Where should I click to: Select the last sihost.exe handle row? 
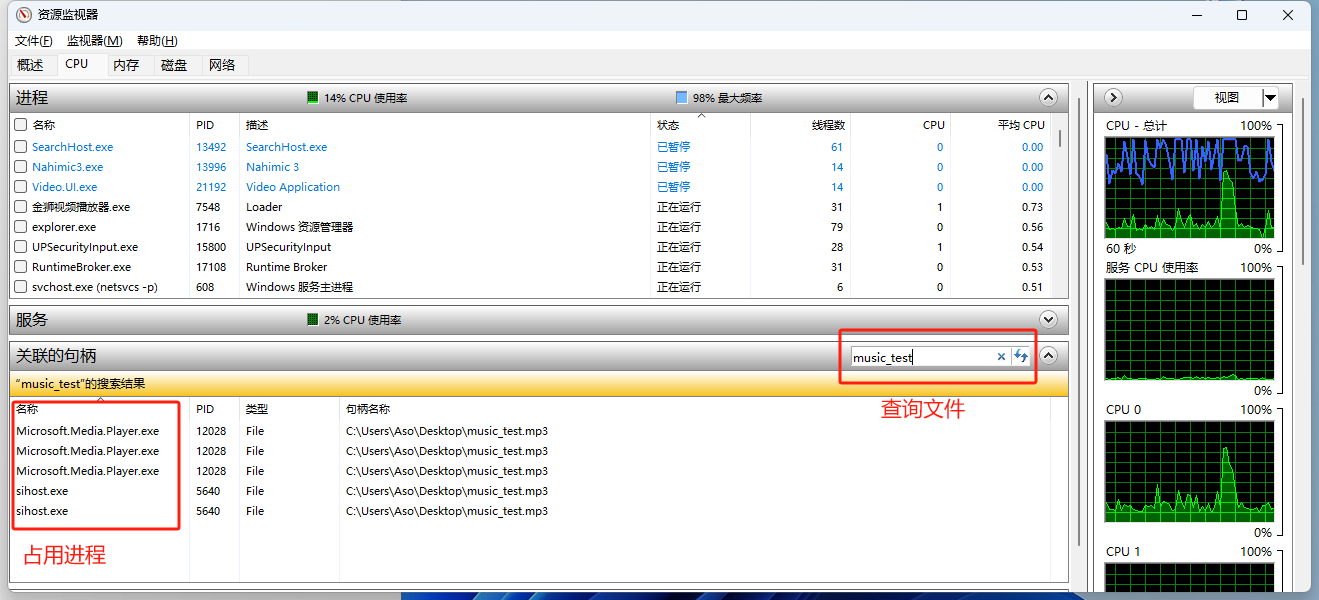530,511
